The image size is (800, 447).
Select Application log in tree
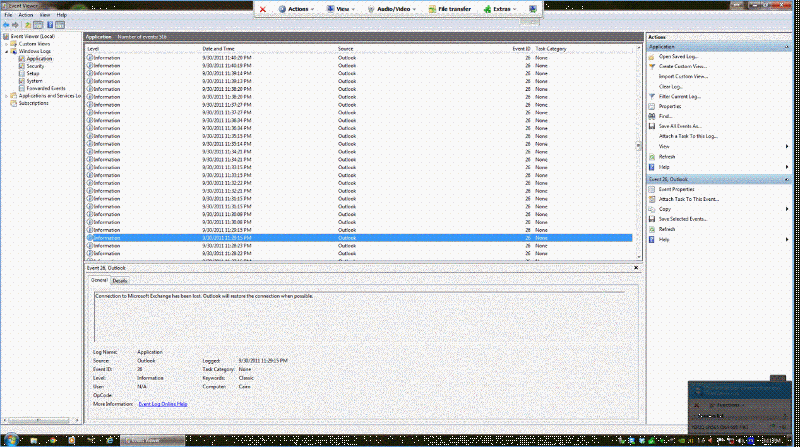39,59
